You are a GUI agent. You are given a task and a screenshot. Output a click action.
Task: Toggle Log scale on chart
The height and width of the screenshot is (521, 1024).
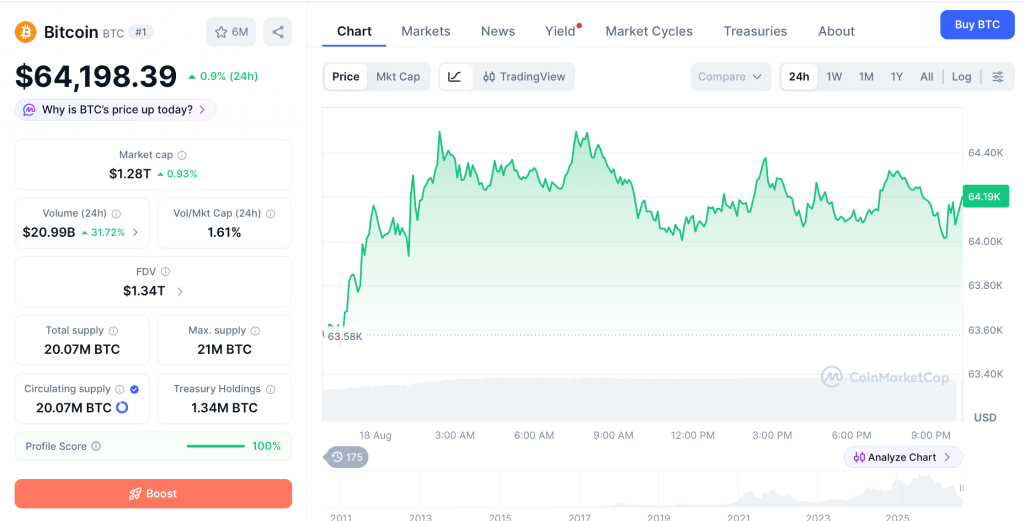click(x=961, y=76)
